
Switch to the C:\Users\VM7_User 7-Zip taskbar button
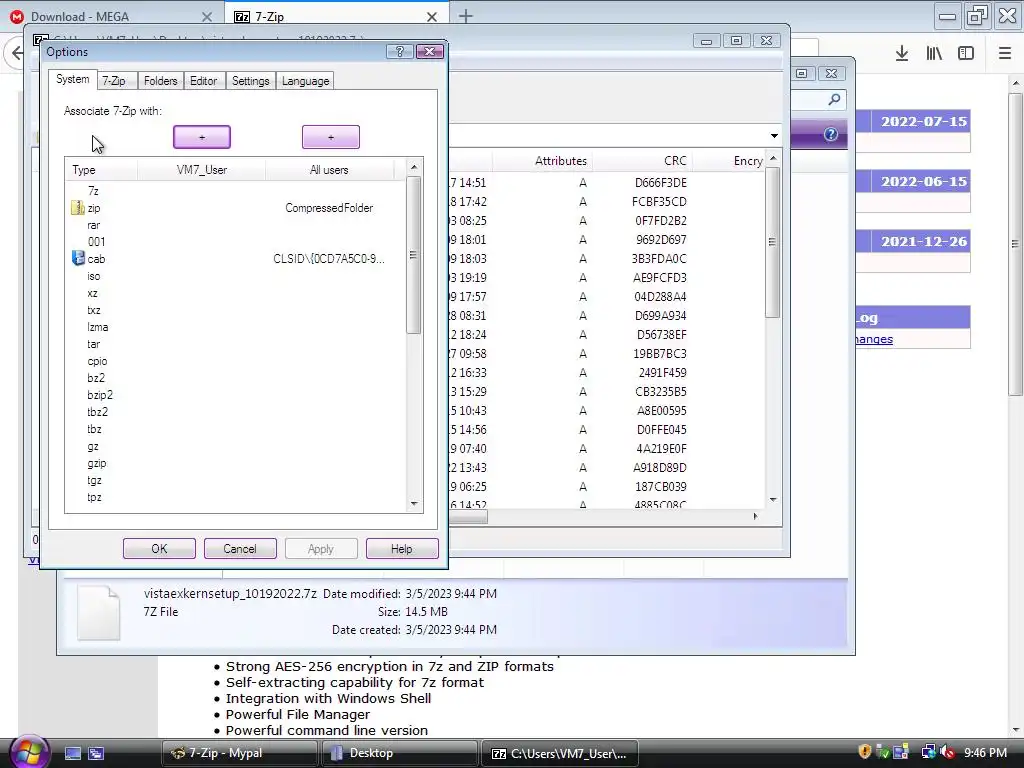click(x=560, y=753)
